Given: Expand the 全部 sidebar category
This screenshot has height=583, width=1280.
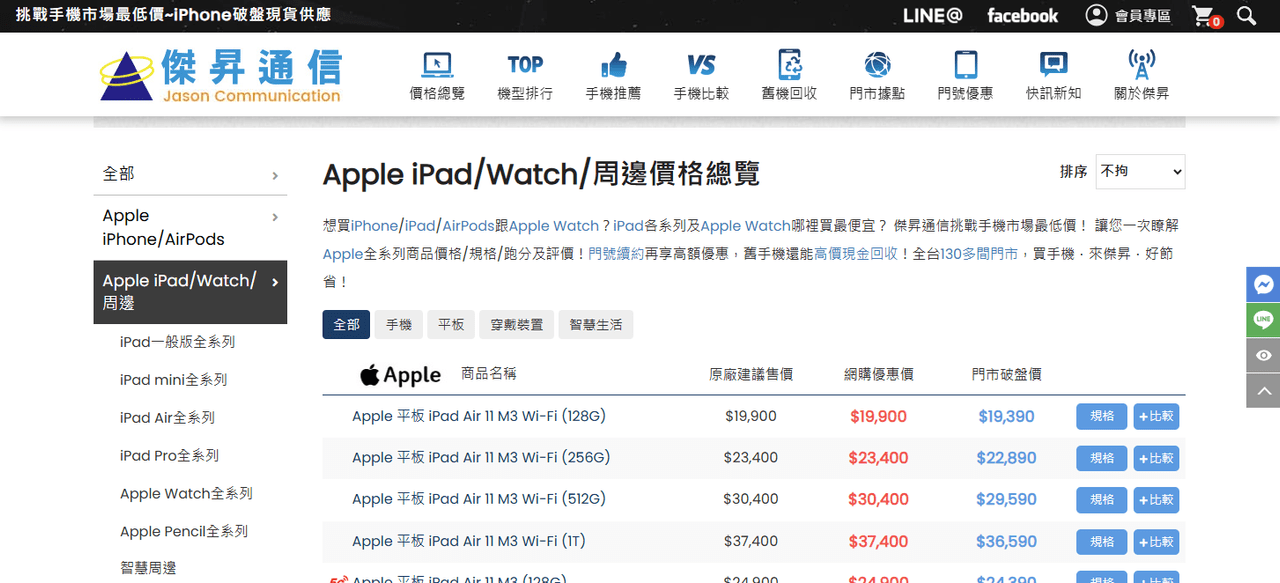Looking at the screenshot, I should (x=190, y=174).
